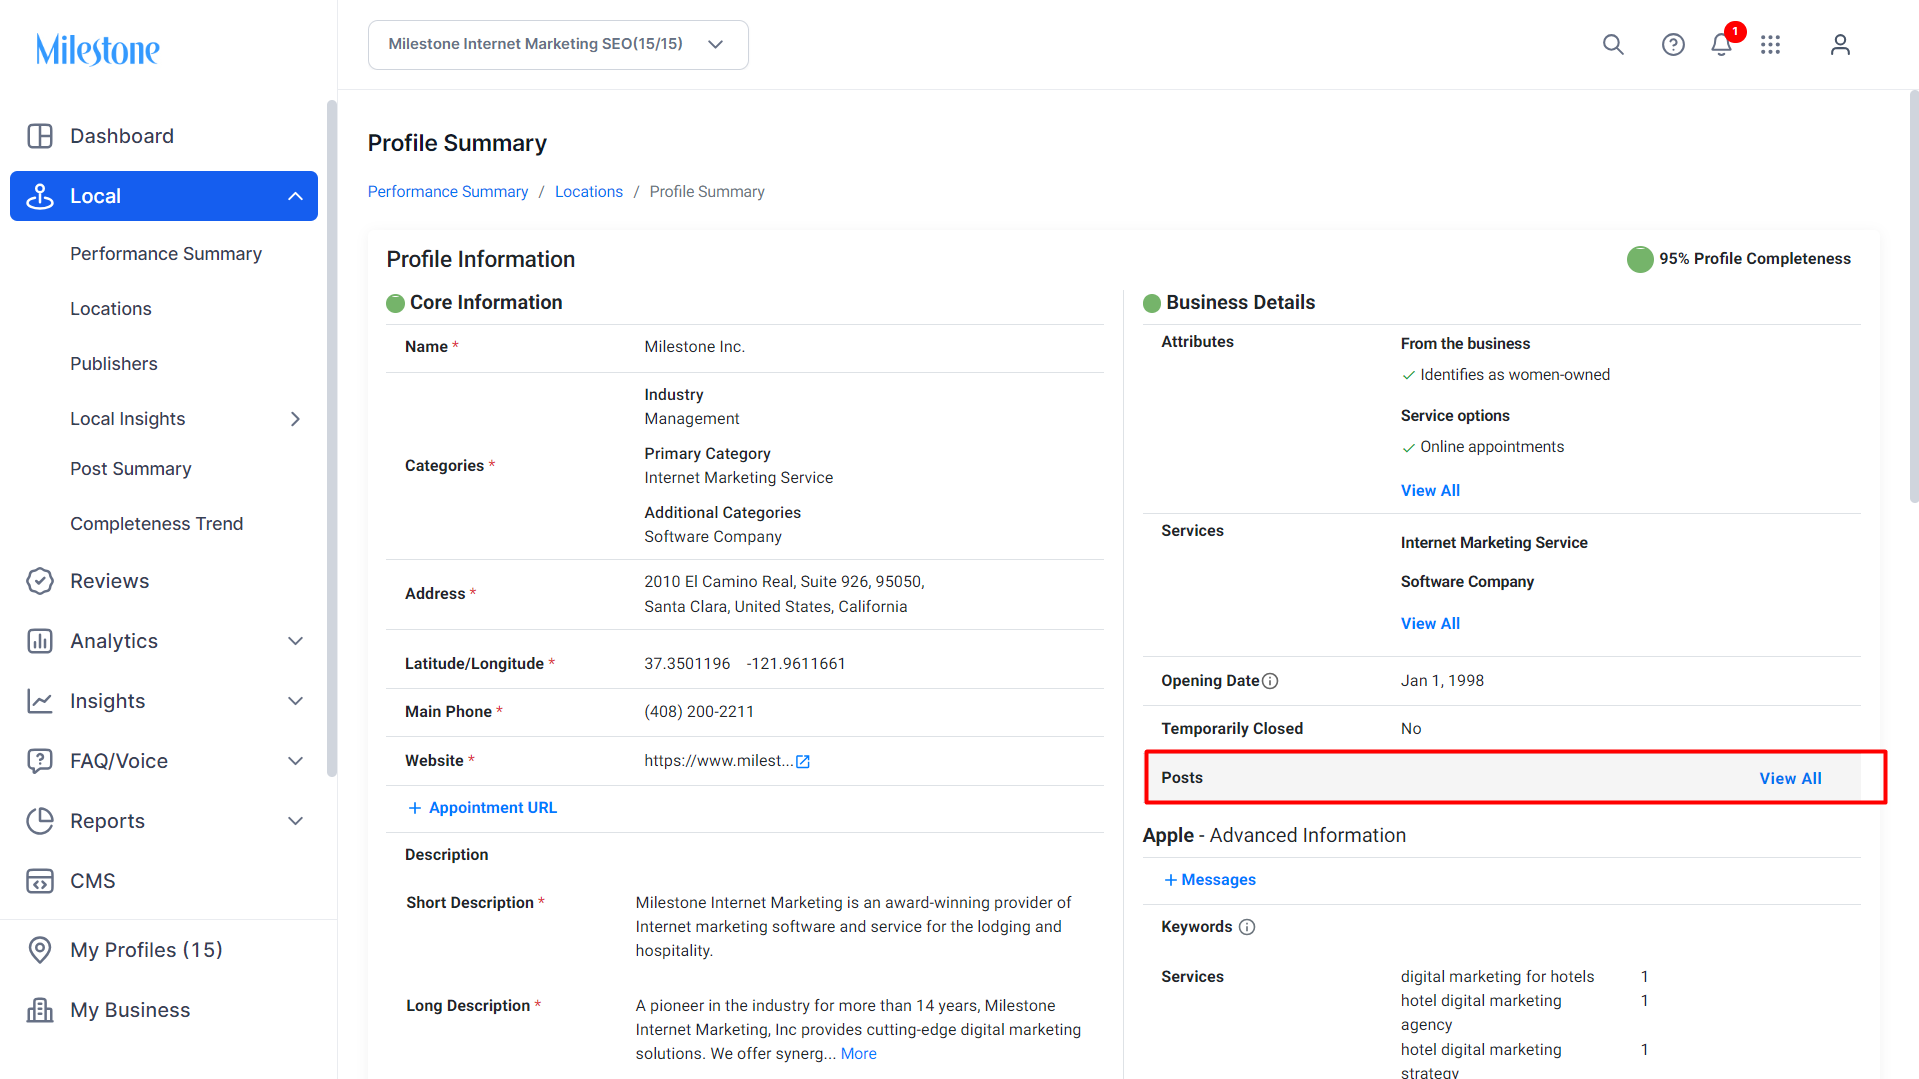Click Locations breadcrumb link
The image size is (1919, 1079).
[x=589, y=192]
